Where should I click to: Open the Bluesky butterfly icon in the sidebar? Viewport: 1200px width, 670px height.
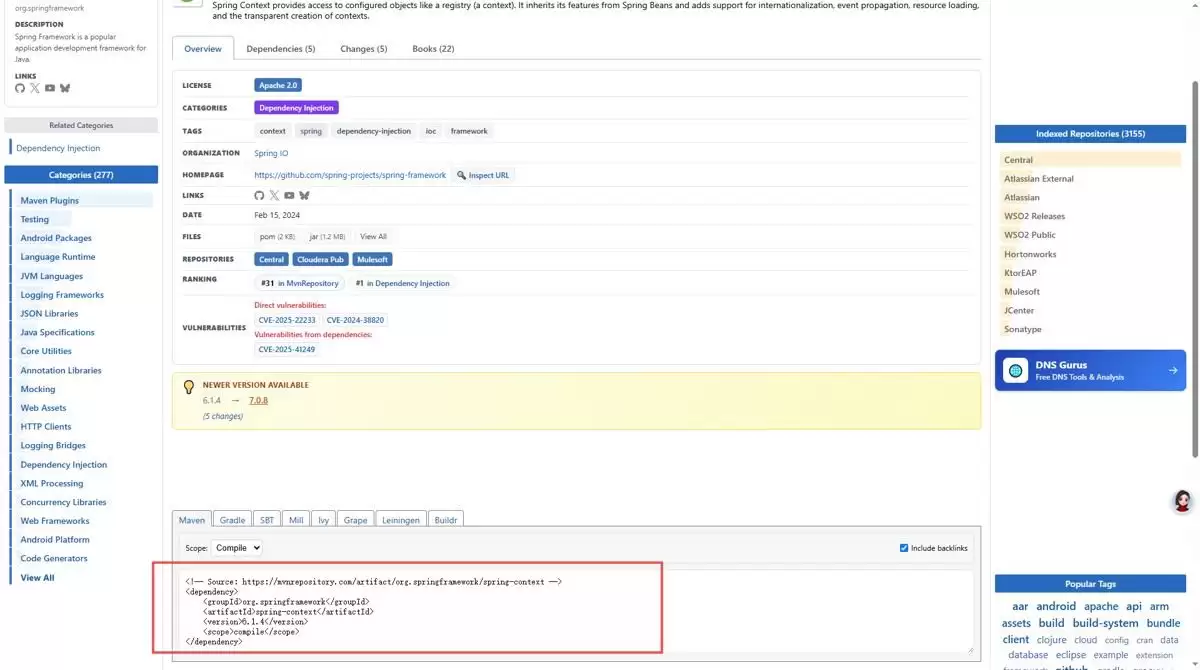pos(65,88)
